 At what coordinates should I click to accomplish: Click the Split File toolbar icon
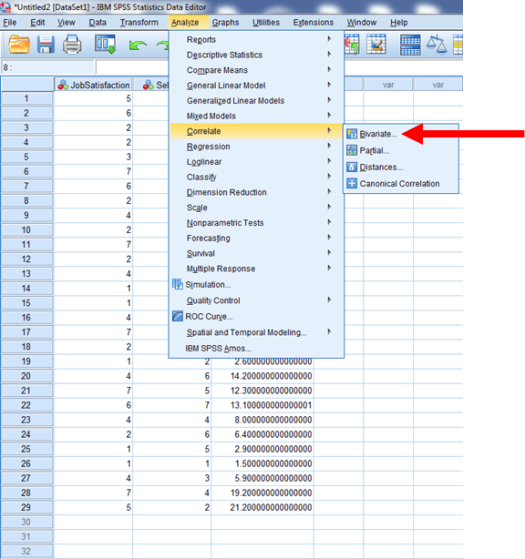(410, 45)
